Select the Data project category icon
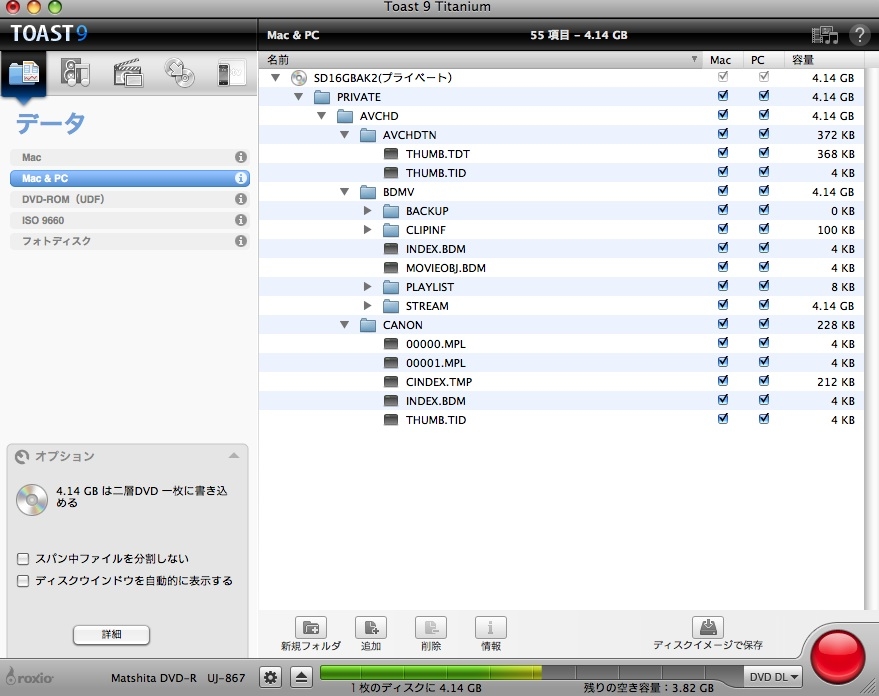This screenshot has height=696, width=879. (x=24, y=73)
